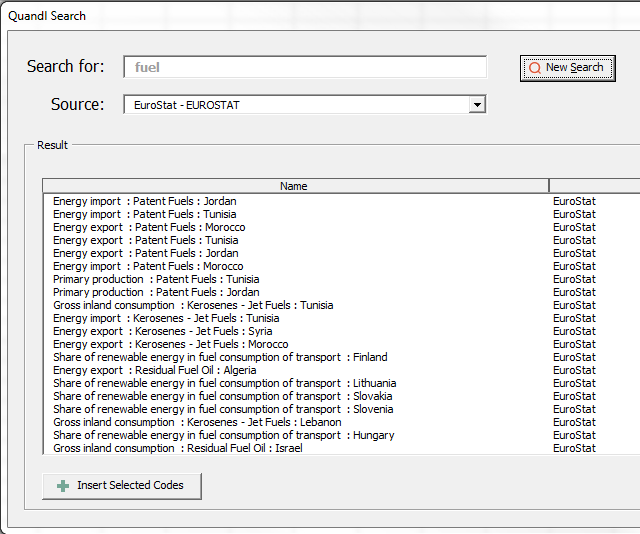Image resolution: width=640 pixels, height=534 pixels.
Task: Click the New Search button
Action: click(x=567, y=68)
